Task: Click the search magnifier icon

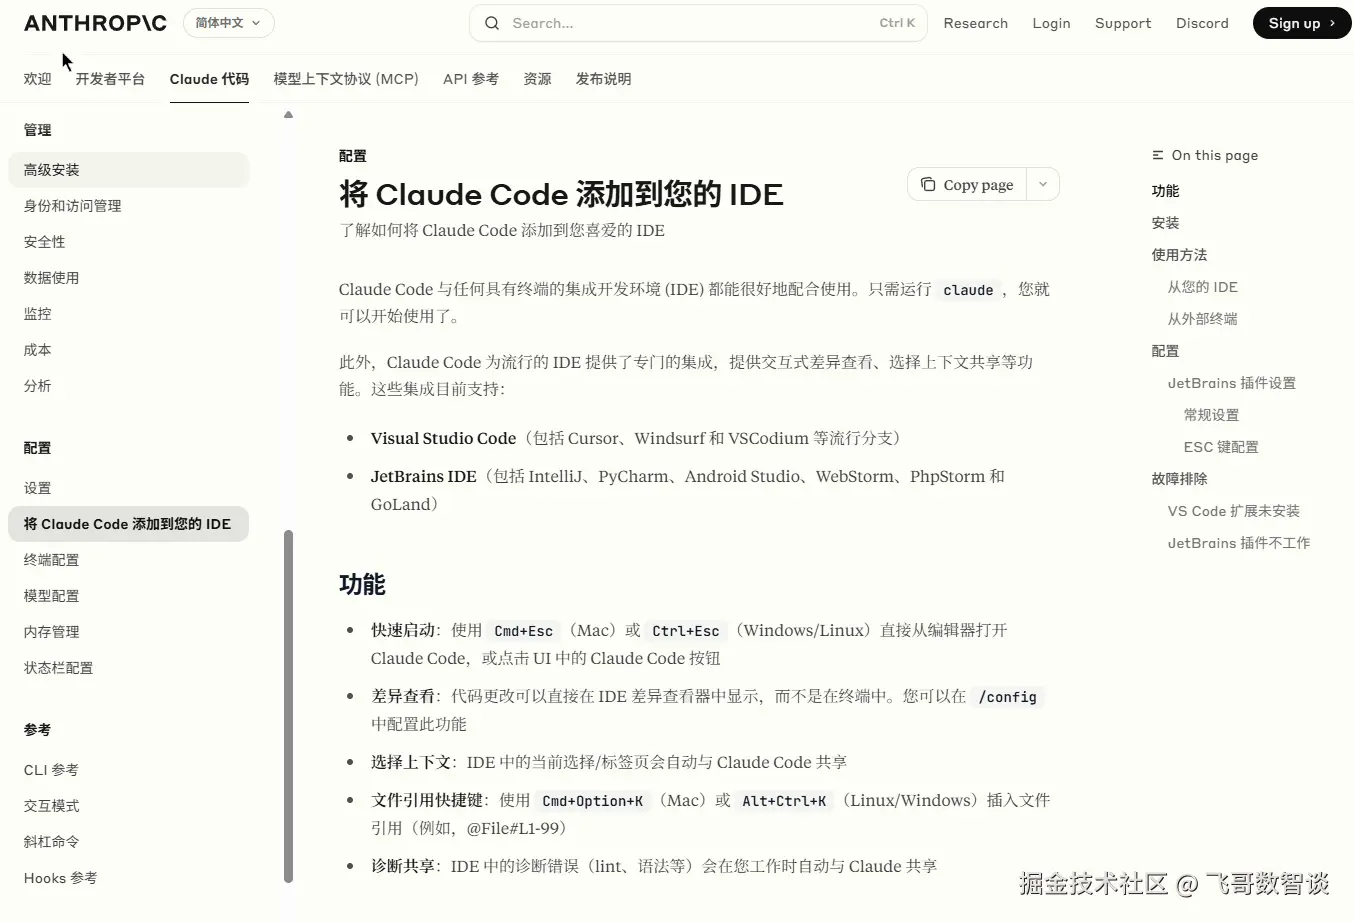Action: tap(492, 23)
